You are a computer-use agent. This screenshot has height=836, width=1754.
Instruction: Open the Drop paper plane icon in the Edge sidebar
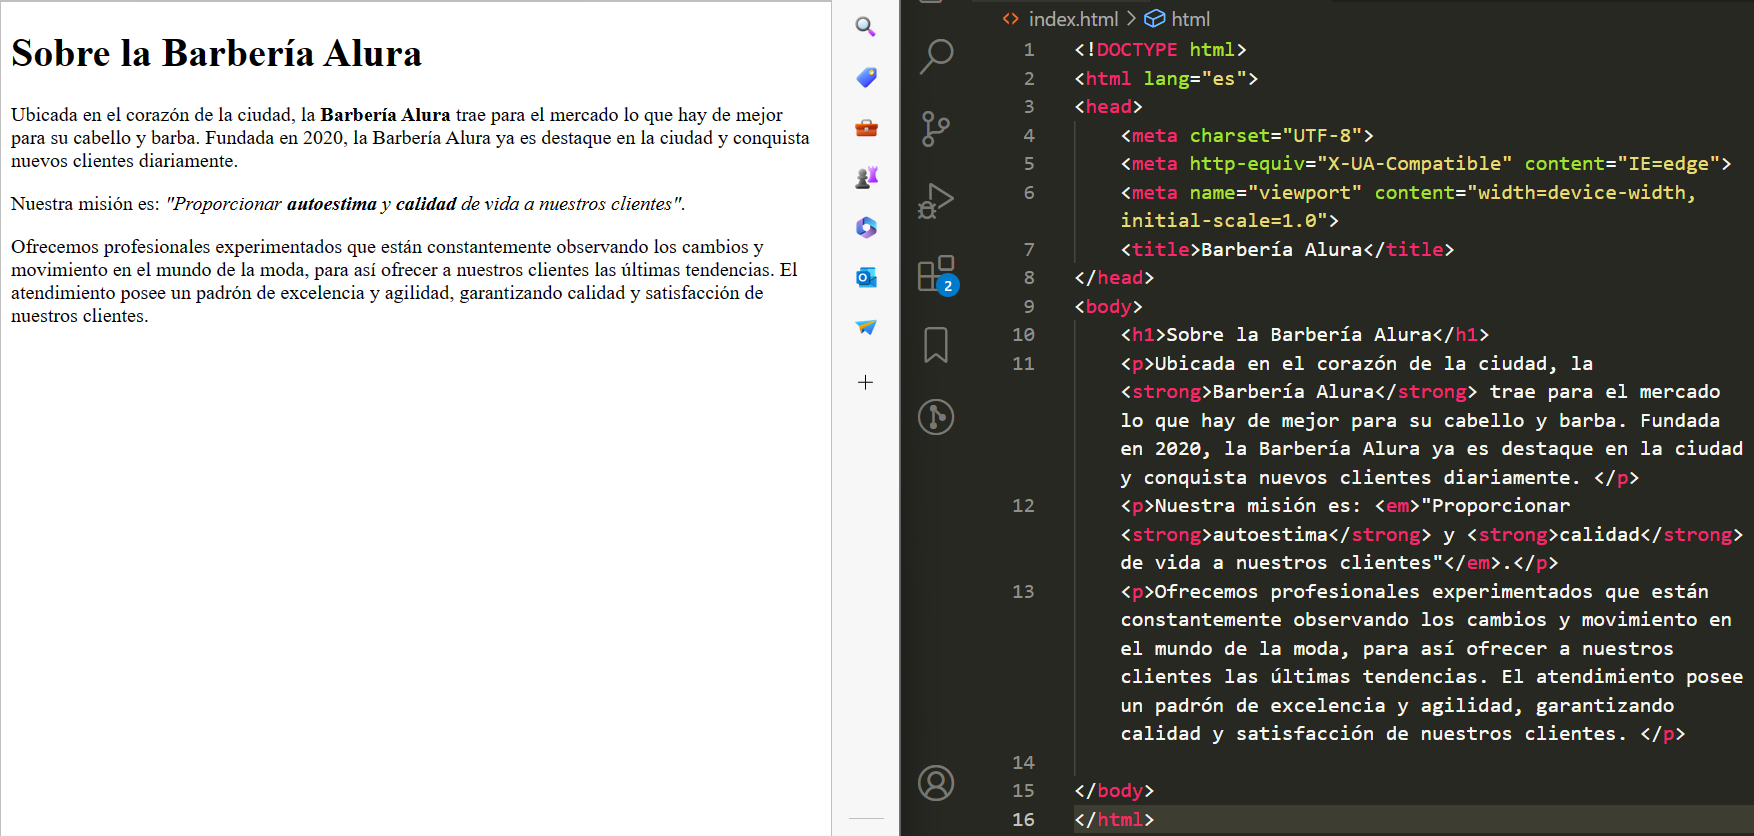[866, 327]
